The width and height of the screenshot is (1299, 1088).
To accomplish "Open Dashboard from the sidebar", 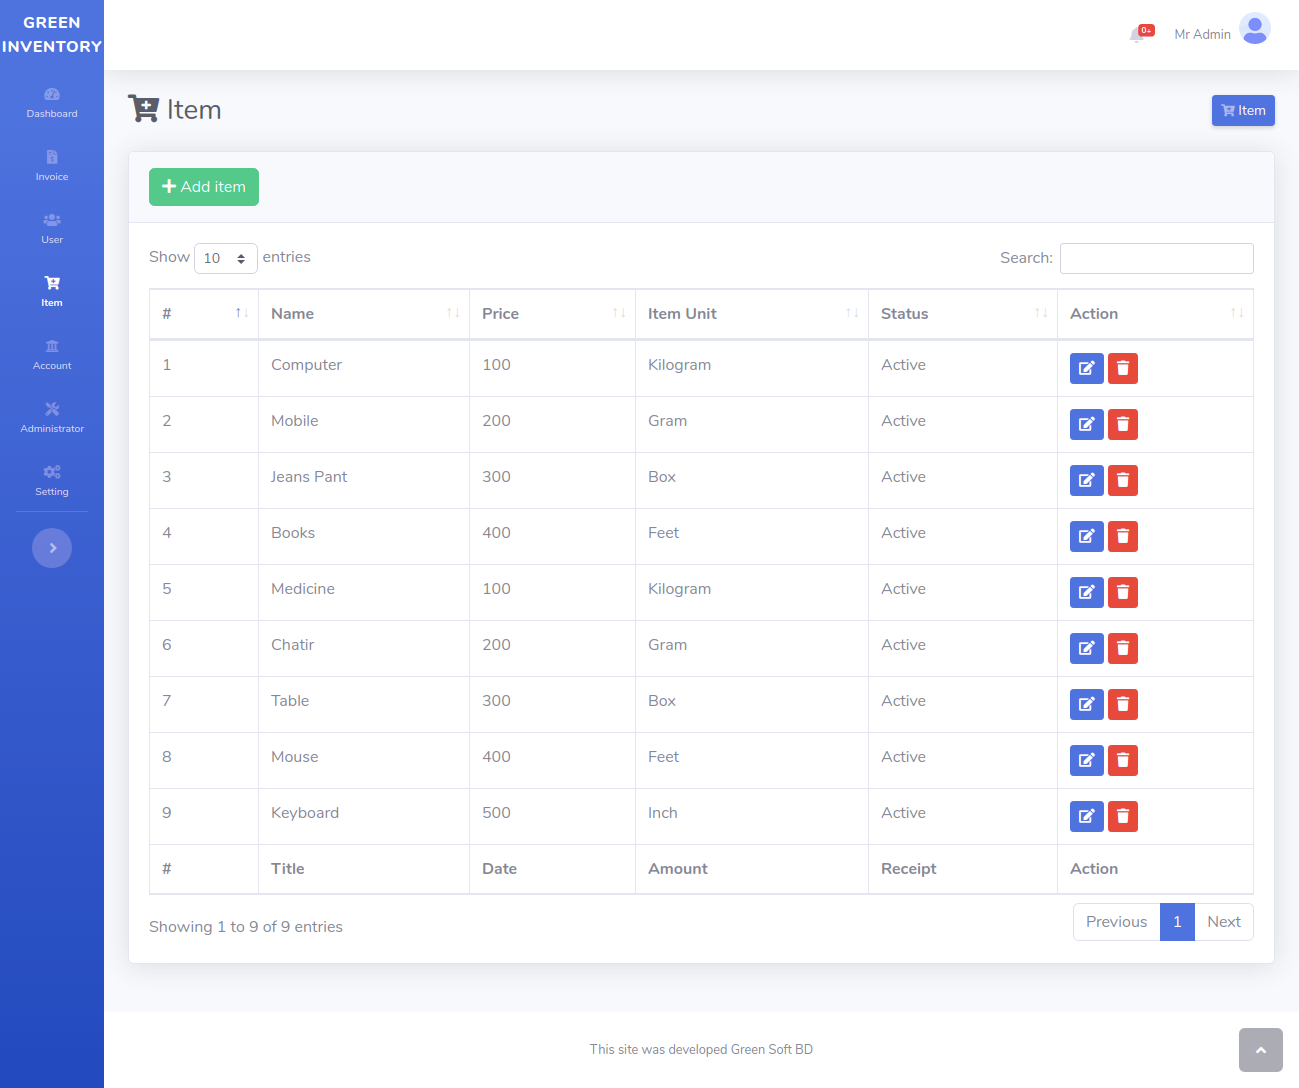I will click(52, 102).
